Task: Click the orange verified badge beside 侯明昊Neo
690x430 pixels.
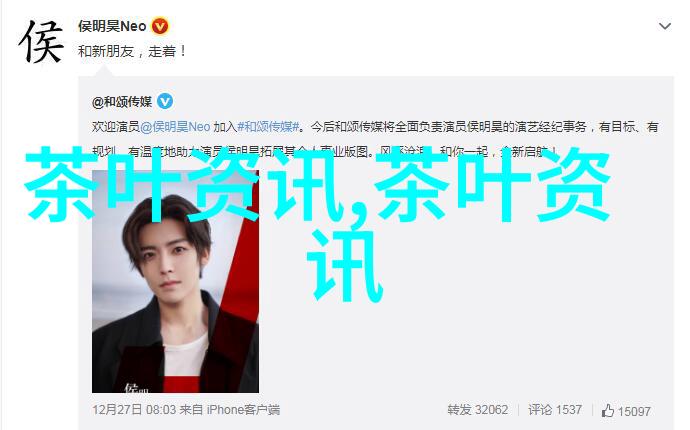Action: click(160, 26)
